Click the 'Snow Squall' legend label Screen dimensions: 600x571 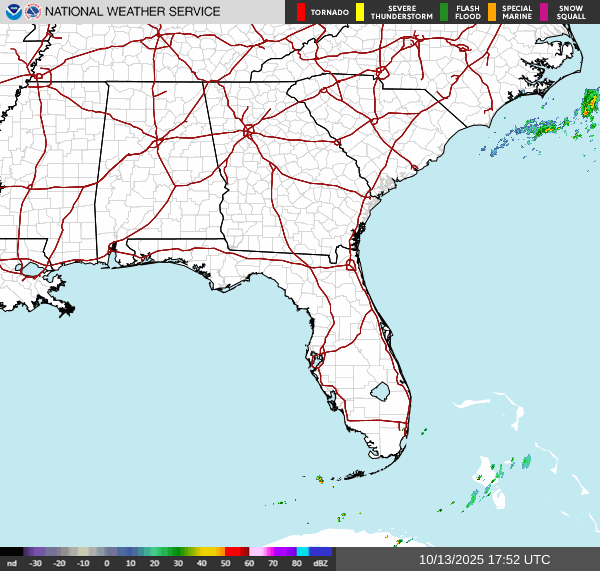click(x=571, y=12)
